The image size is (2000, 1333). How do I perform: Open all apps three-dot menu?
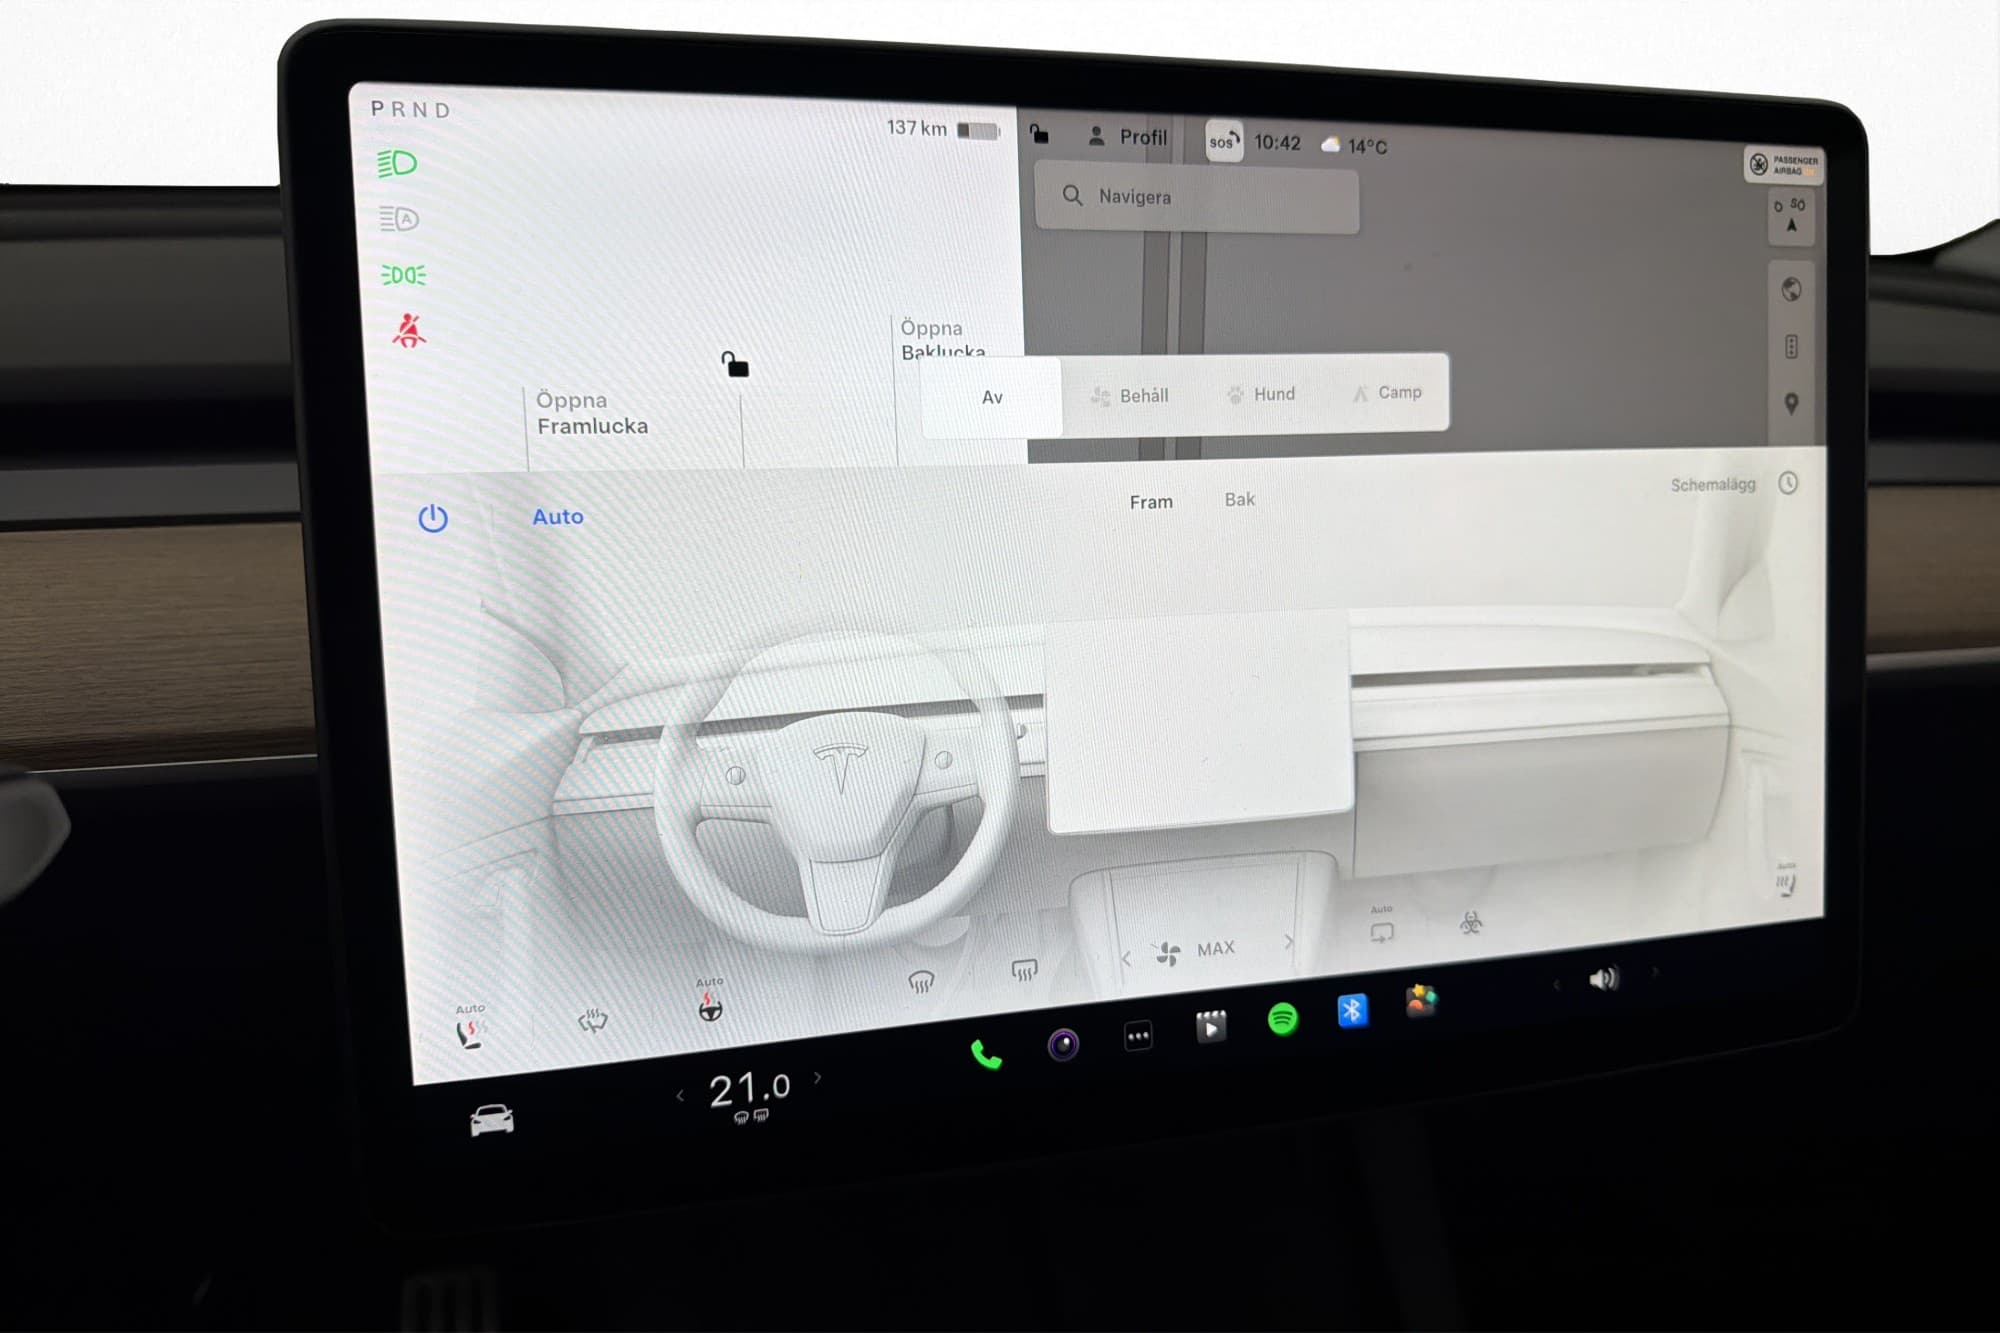[1138, 1037]
